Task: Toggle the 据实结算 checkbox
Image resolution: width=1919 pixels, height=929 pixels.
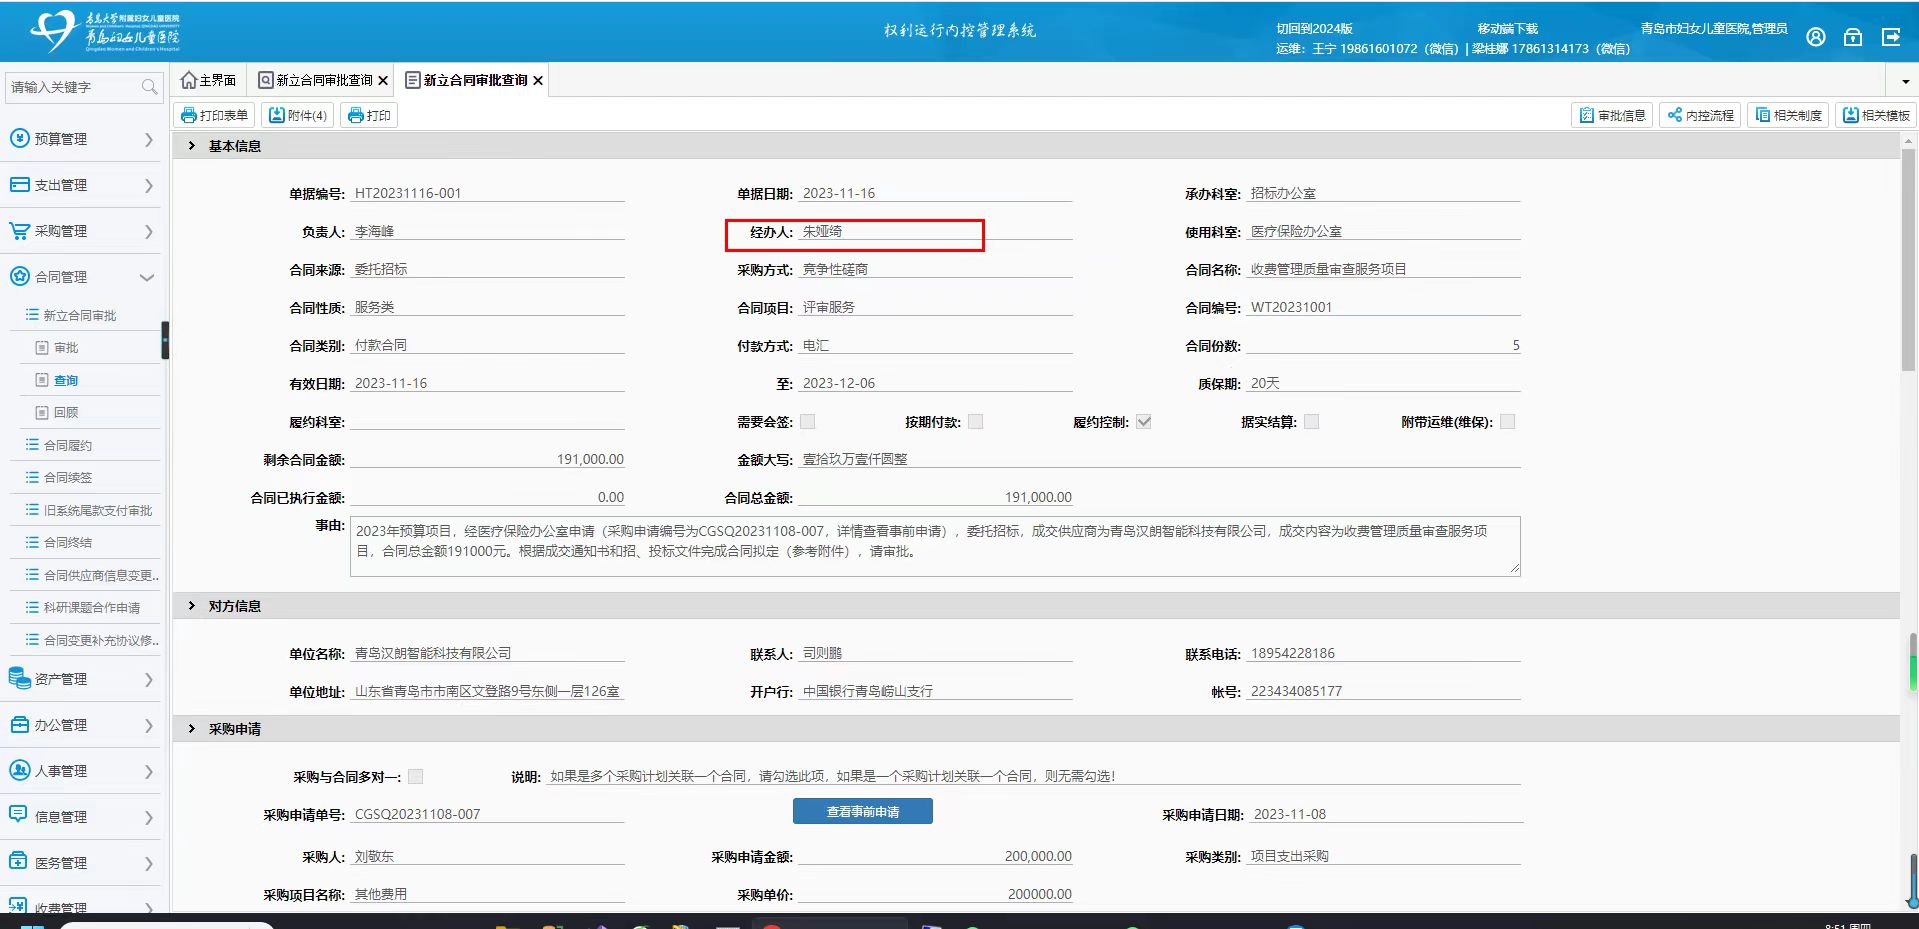Action: tap(1312, 422)
